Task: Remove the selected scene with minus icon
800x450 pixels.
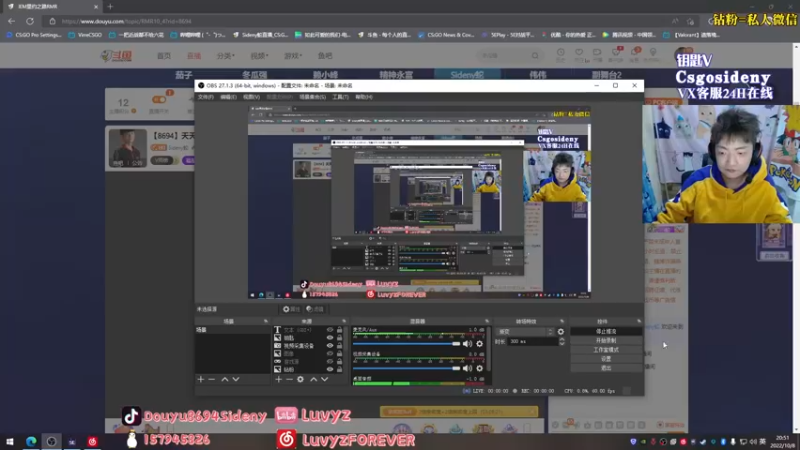Action: click(x=212, y=379)
